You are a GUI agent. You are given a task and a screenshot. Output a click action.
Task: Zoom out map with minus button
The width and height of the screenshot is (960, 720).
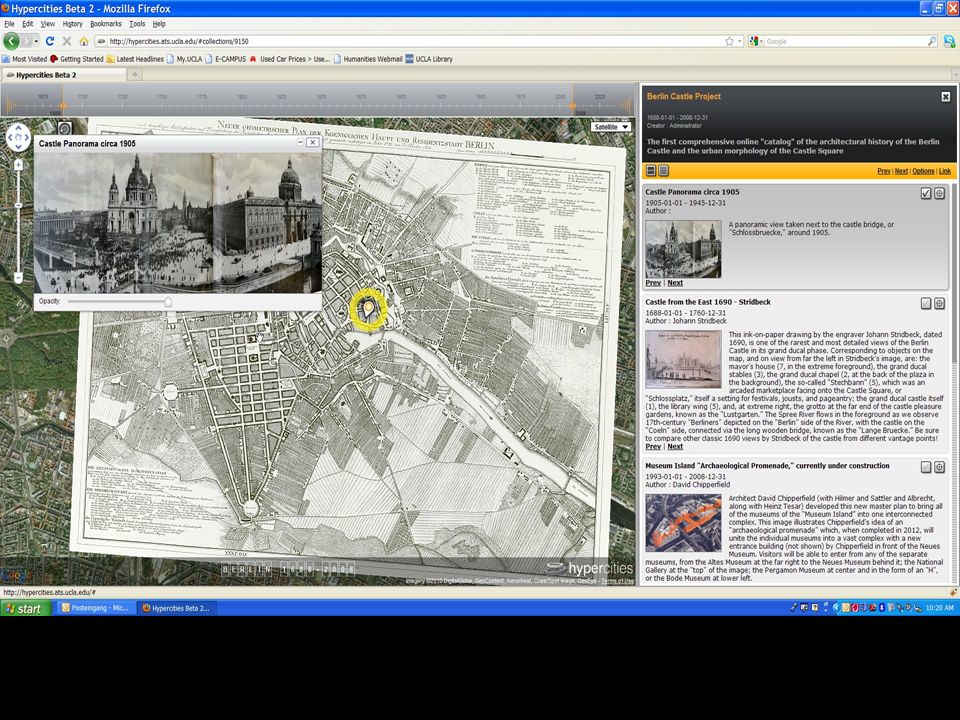pos(18,277)
